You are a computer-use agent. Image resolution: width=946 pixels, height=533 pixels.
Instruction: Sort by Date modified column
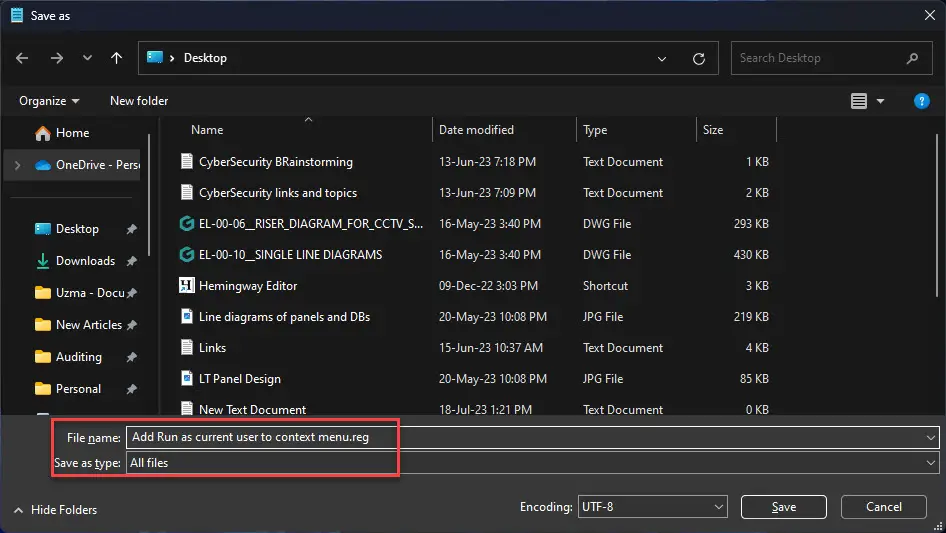tap(476, 130)
